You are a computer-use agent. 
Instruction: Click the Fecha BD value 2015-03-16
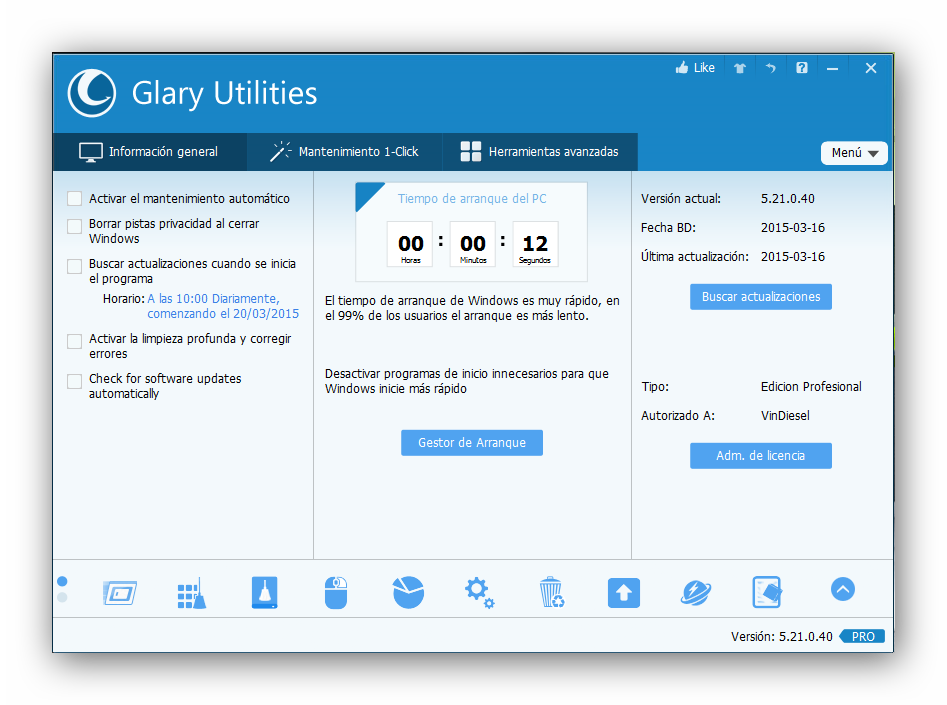[x=792, y=228]
